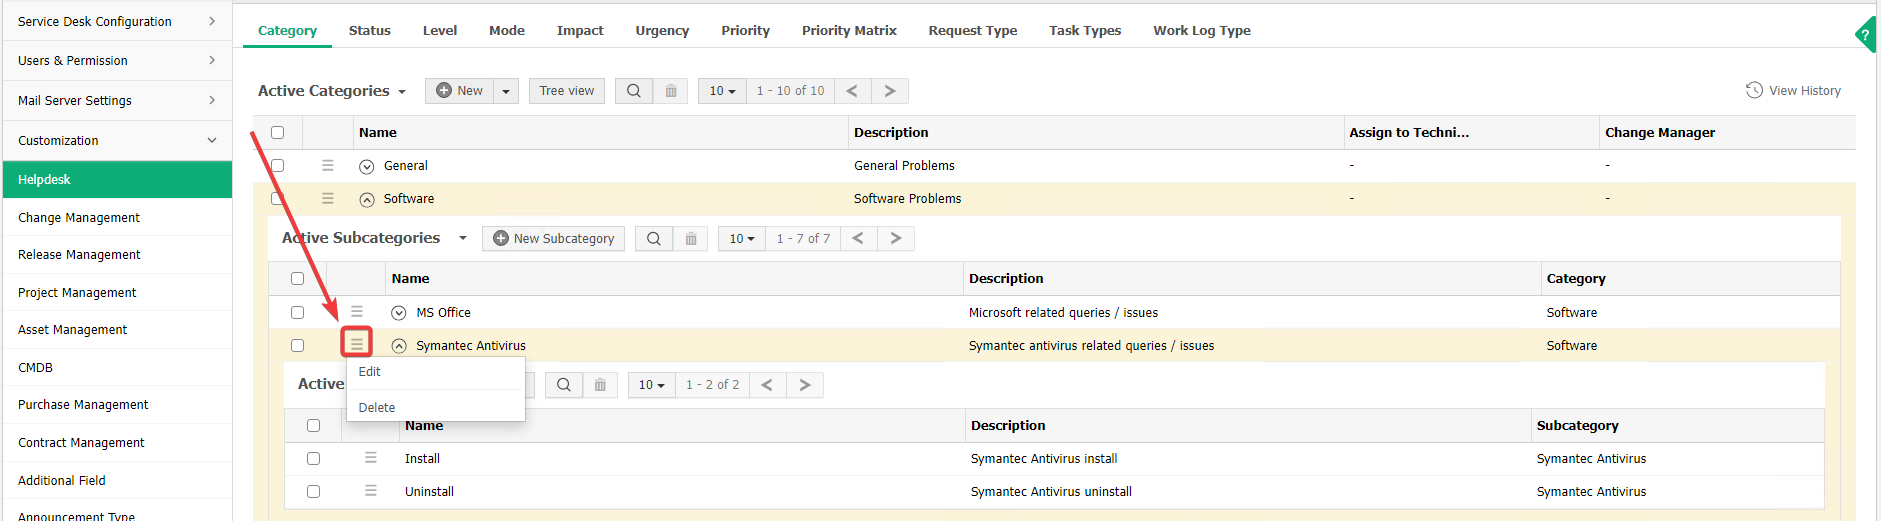Switch to the Priority Matrix tab
This screenshot has width=1881, height=521.
click(x=848, y=31)
